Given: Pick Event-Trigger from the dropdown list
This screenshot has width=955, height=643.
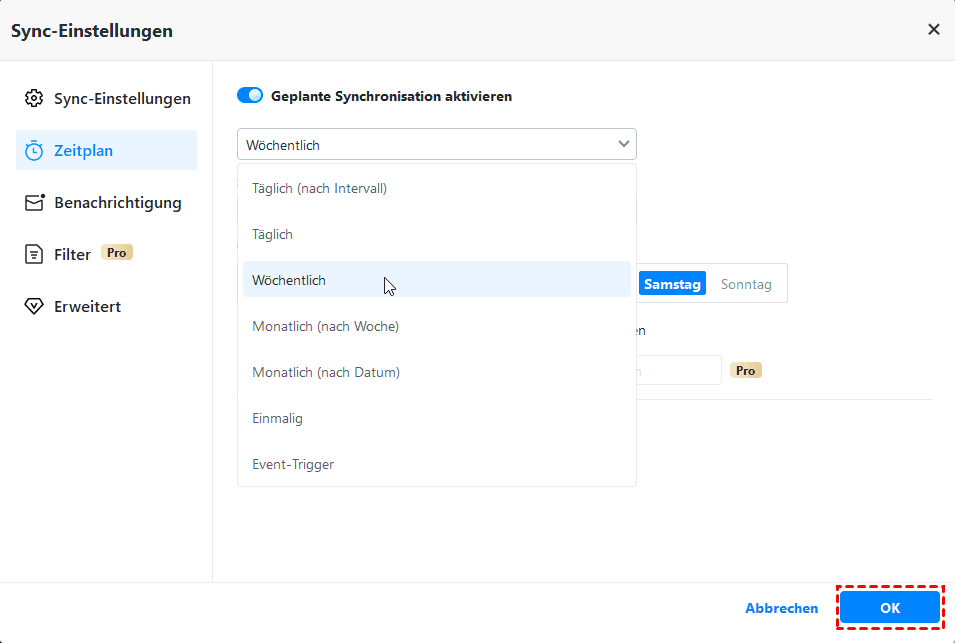Looking at the screenshot, I should (x=293, y=464).
